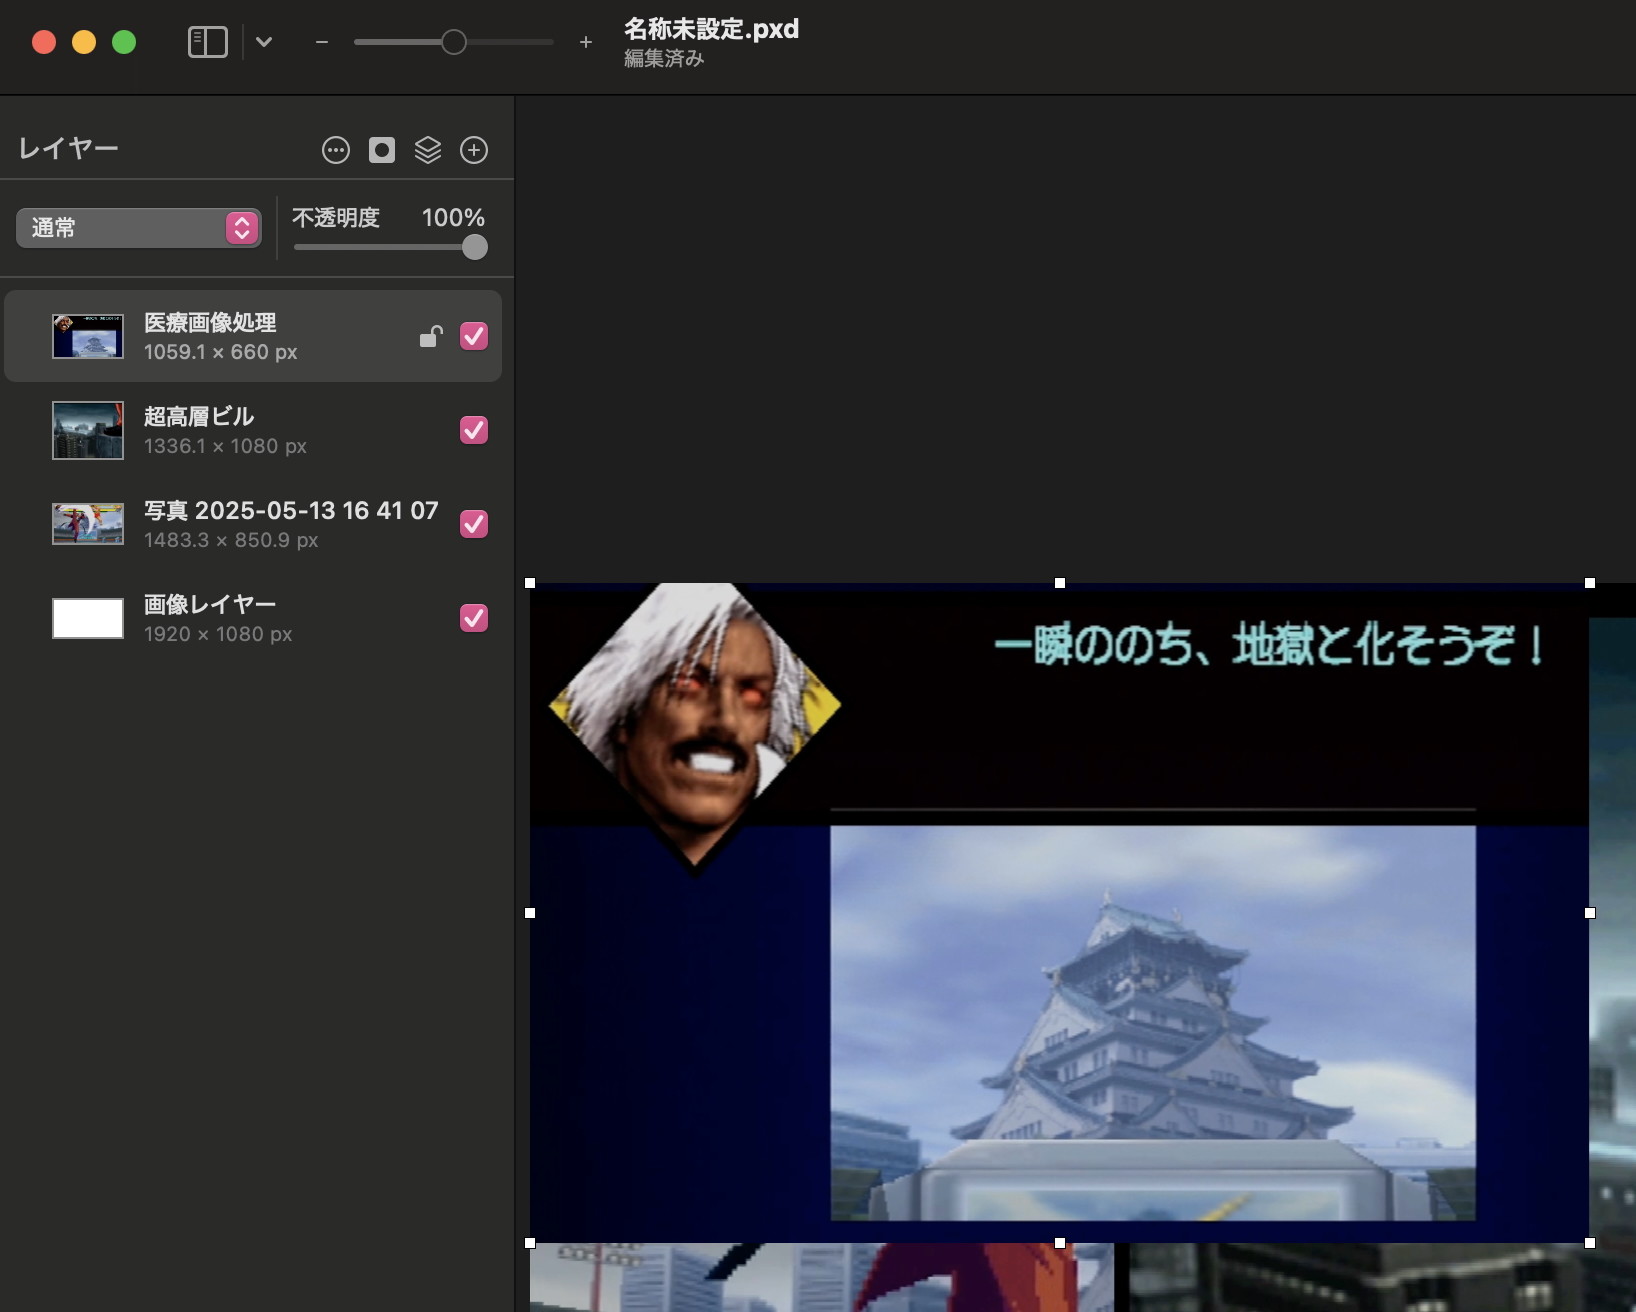Add a new layer with plus icon

[474, 150]
